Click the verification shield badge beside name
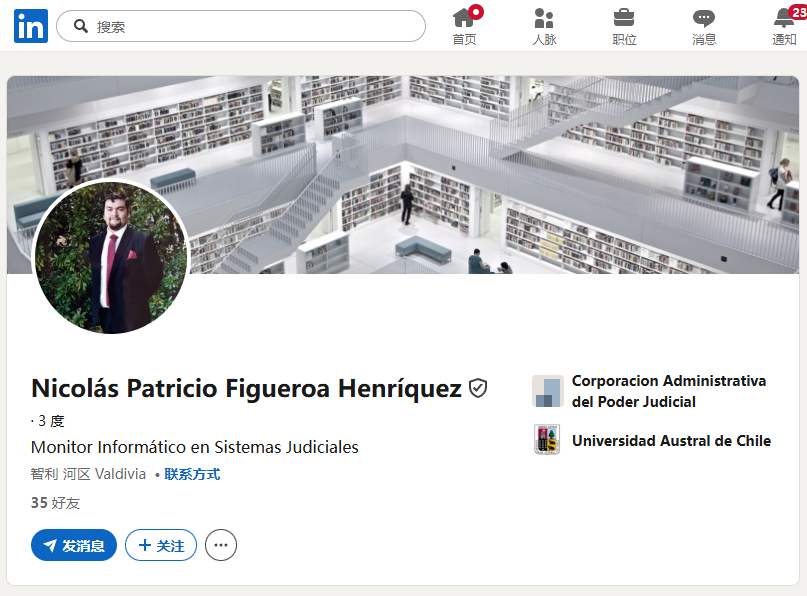Screen dimensions: 807x596 478,388
